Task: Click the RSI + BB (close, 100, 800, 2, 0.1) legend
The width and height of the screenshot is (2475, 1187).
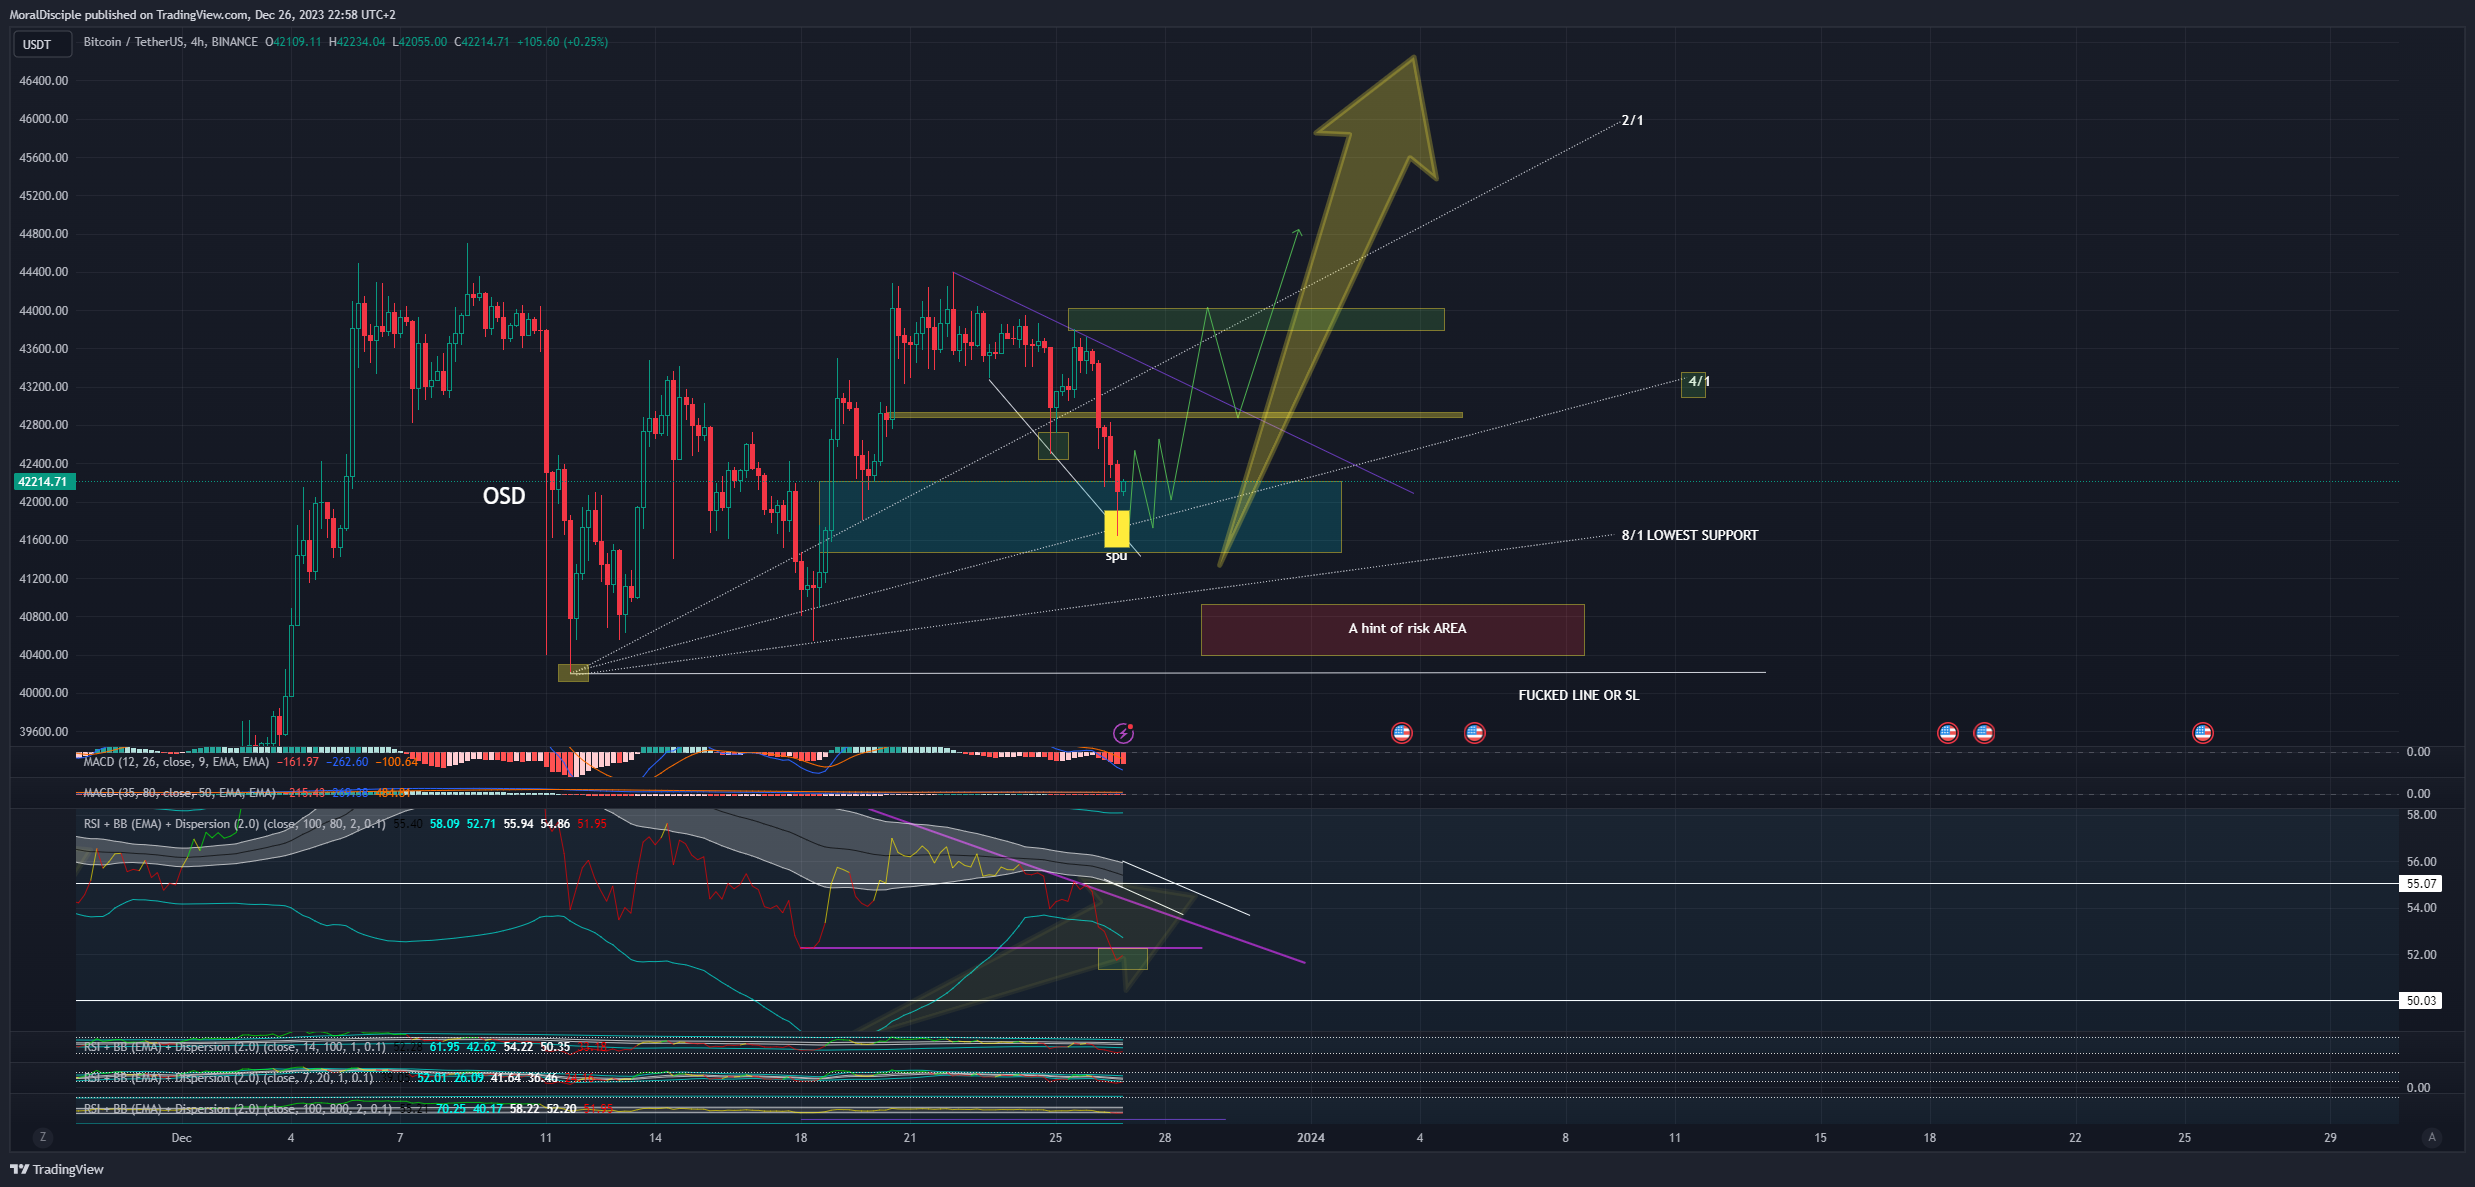Action: coord(238,1109)
